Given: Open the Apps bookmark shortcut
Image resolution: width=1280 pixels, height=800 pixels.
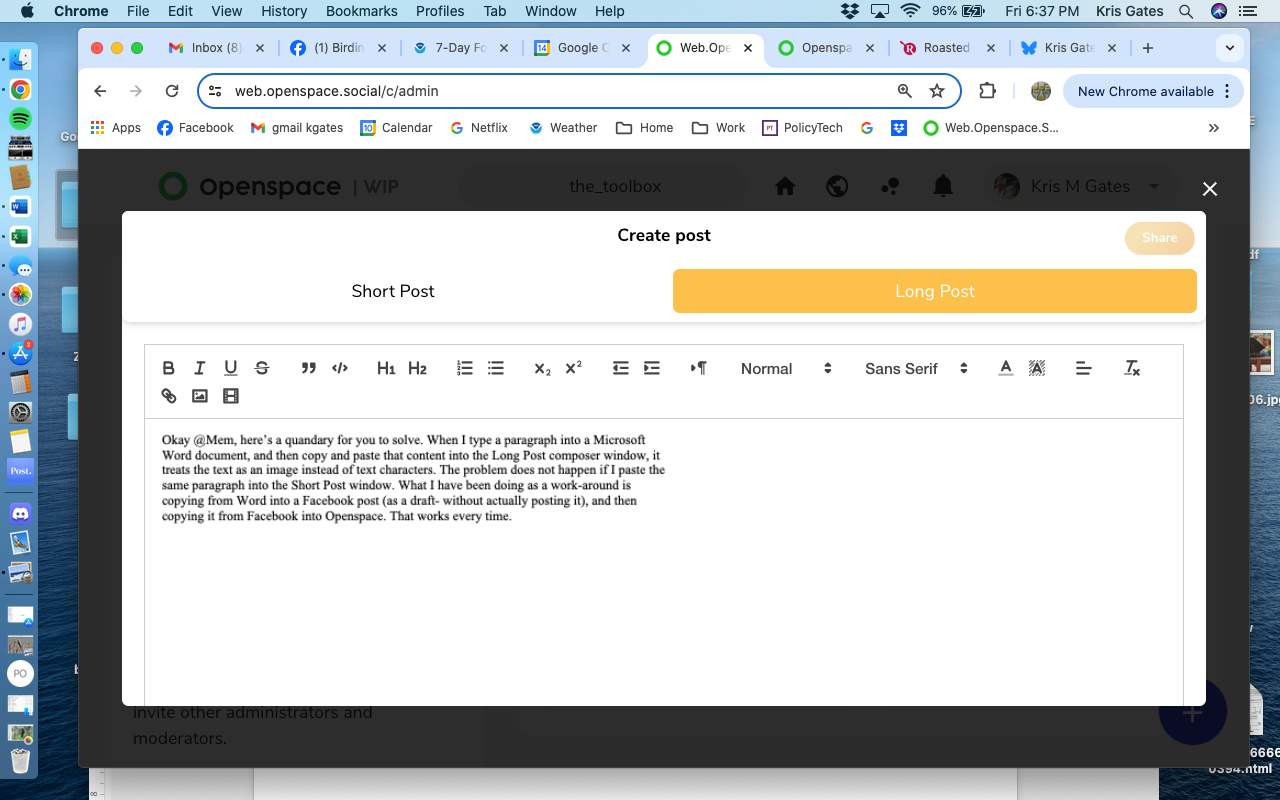Looking at the screenshot, I should click(x=116, y=128).
